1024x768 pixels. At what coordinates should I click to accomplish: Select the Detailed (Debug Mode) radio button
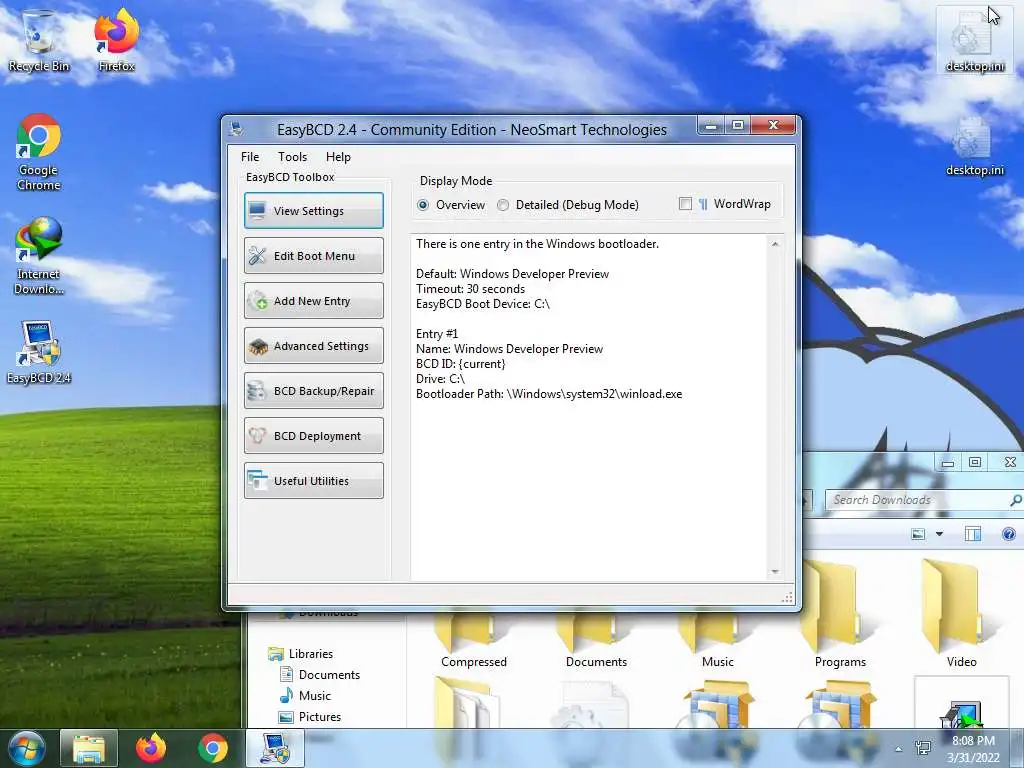pyautogui.click(x=568, y=204)
